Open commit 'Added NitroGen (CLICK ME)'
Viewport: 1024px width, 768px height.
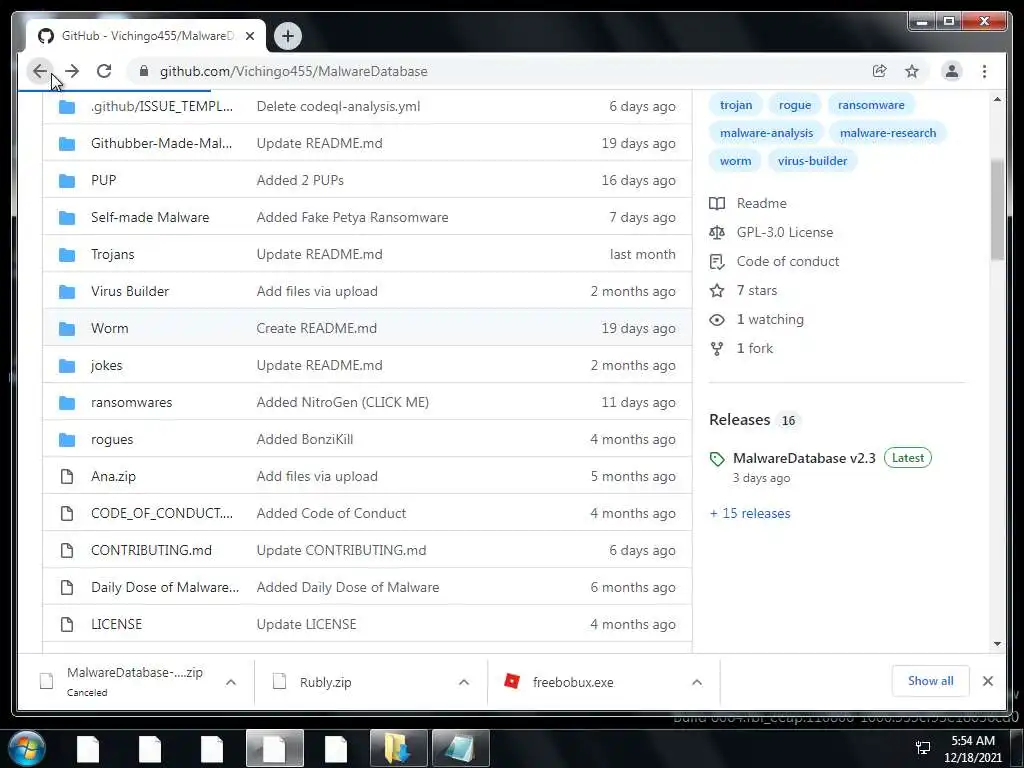coord(342,402)
